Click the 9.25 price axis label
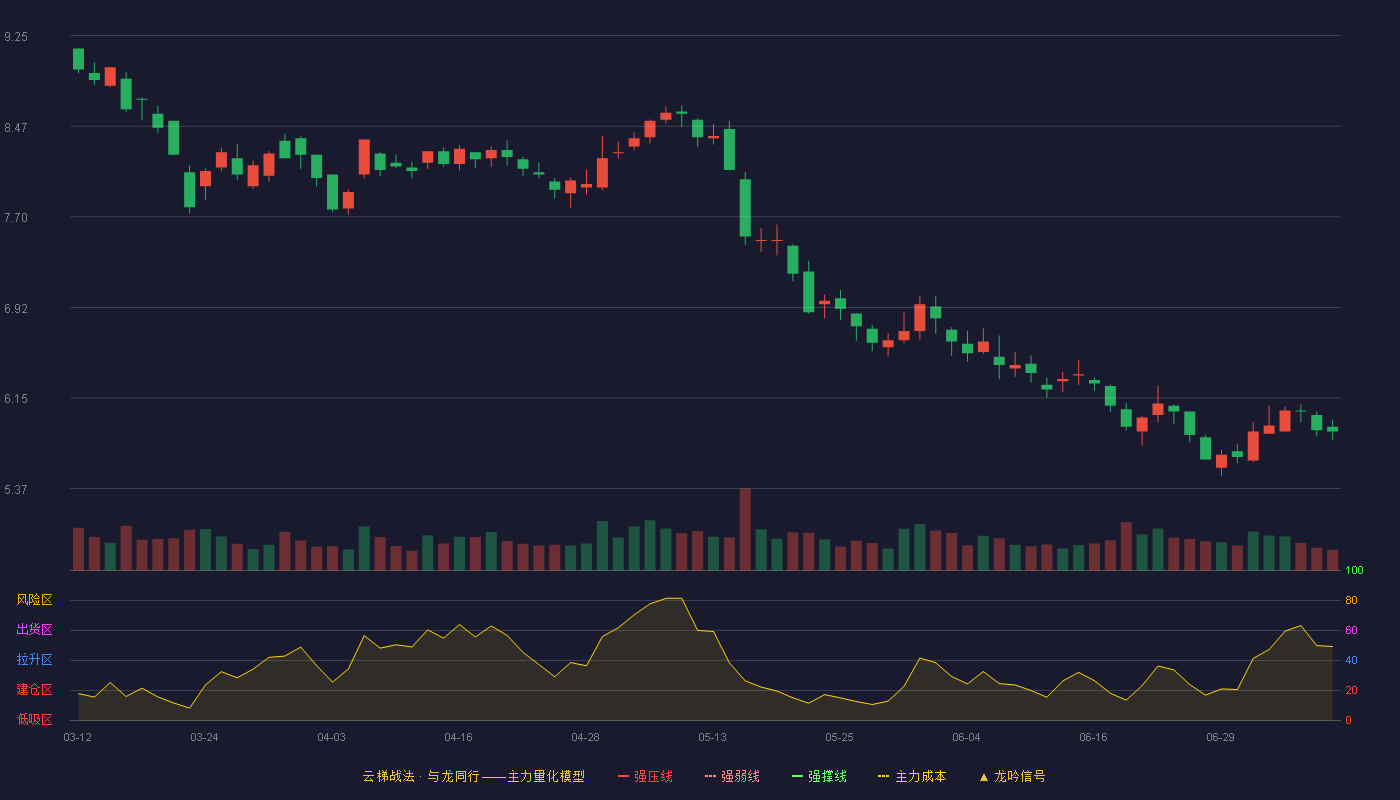Image resolution: width=1400 pixels, height=800 pixels. point(16,37)
